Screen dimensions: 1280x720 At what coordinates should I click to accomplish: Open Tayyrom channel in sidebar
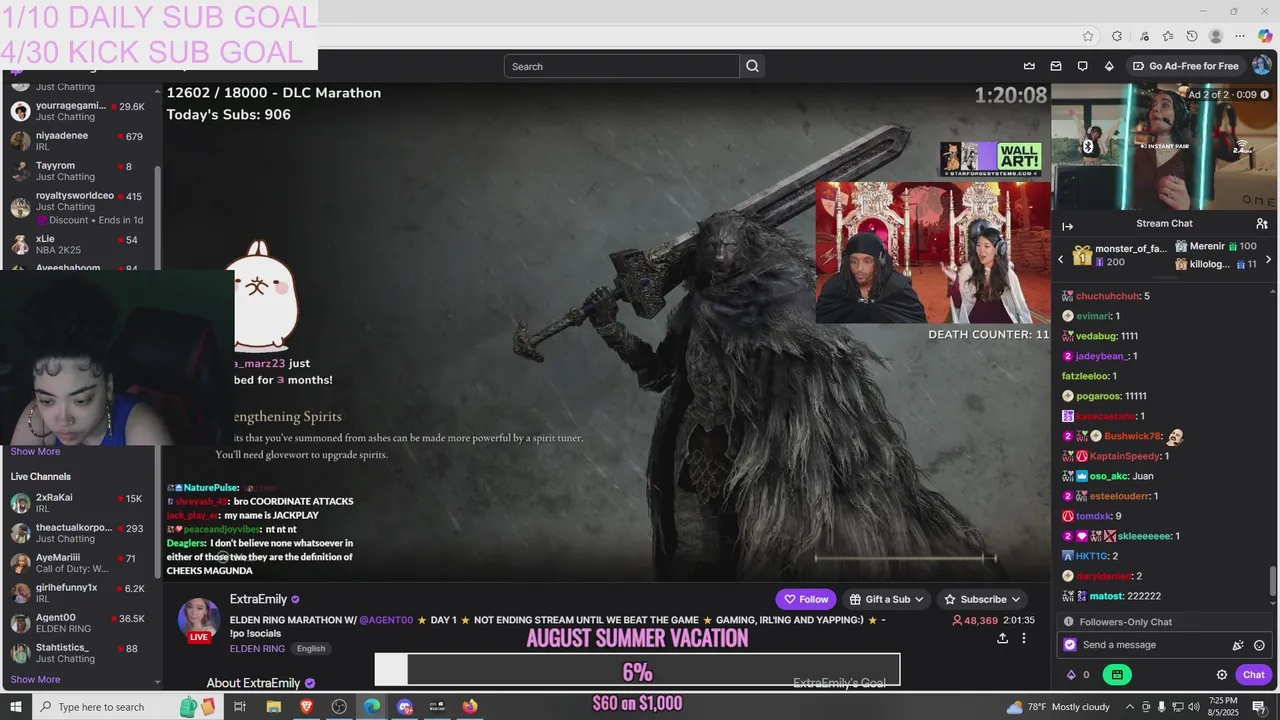(80, 170)
